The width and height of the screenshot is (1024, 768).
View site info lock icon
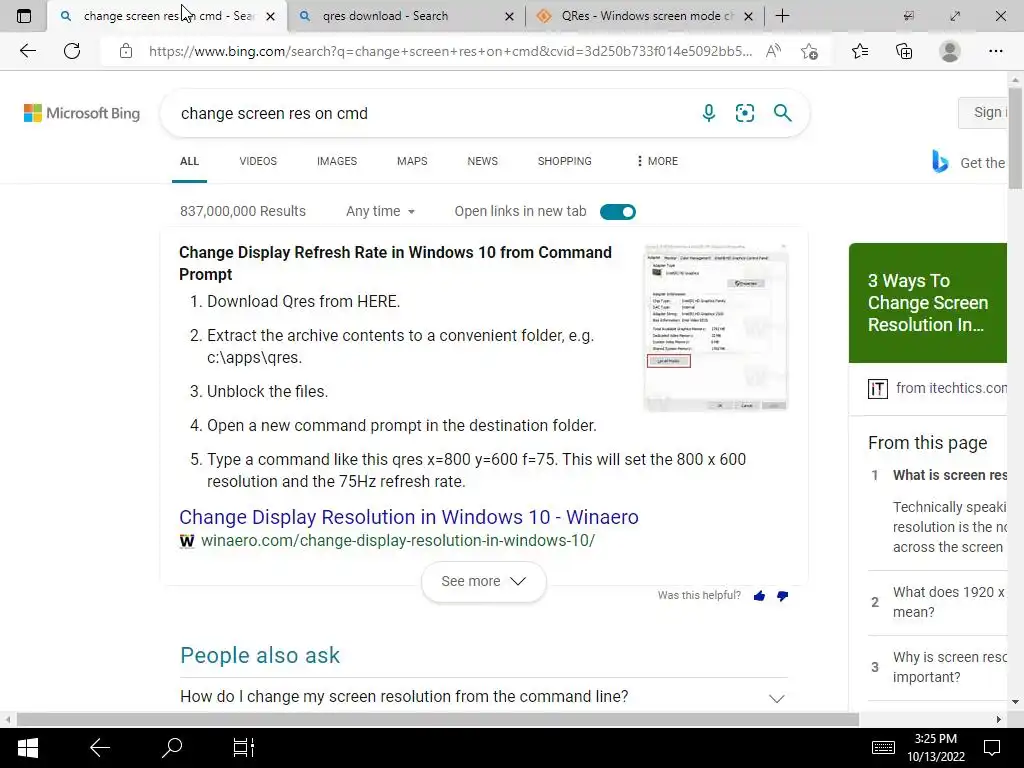126,51
